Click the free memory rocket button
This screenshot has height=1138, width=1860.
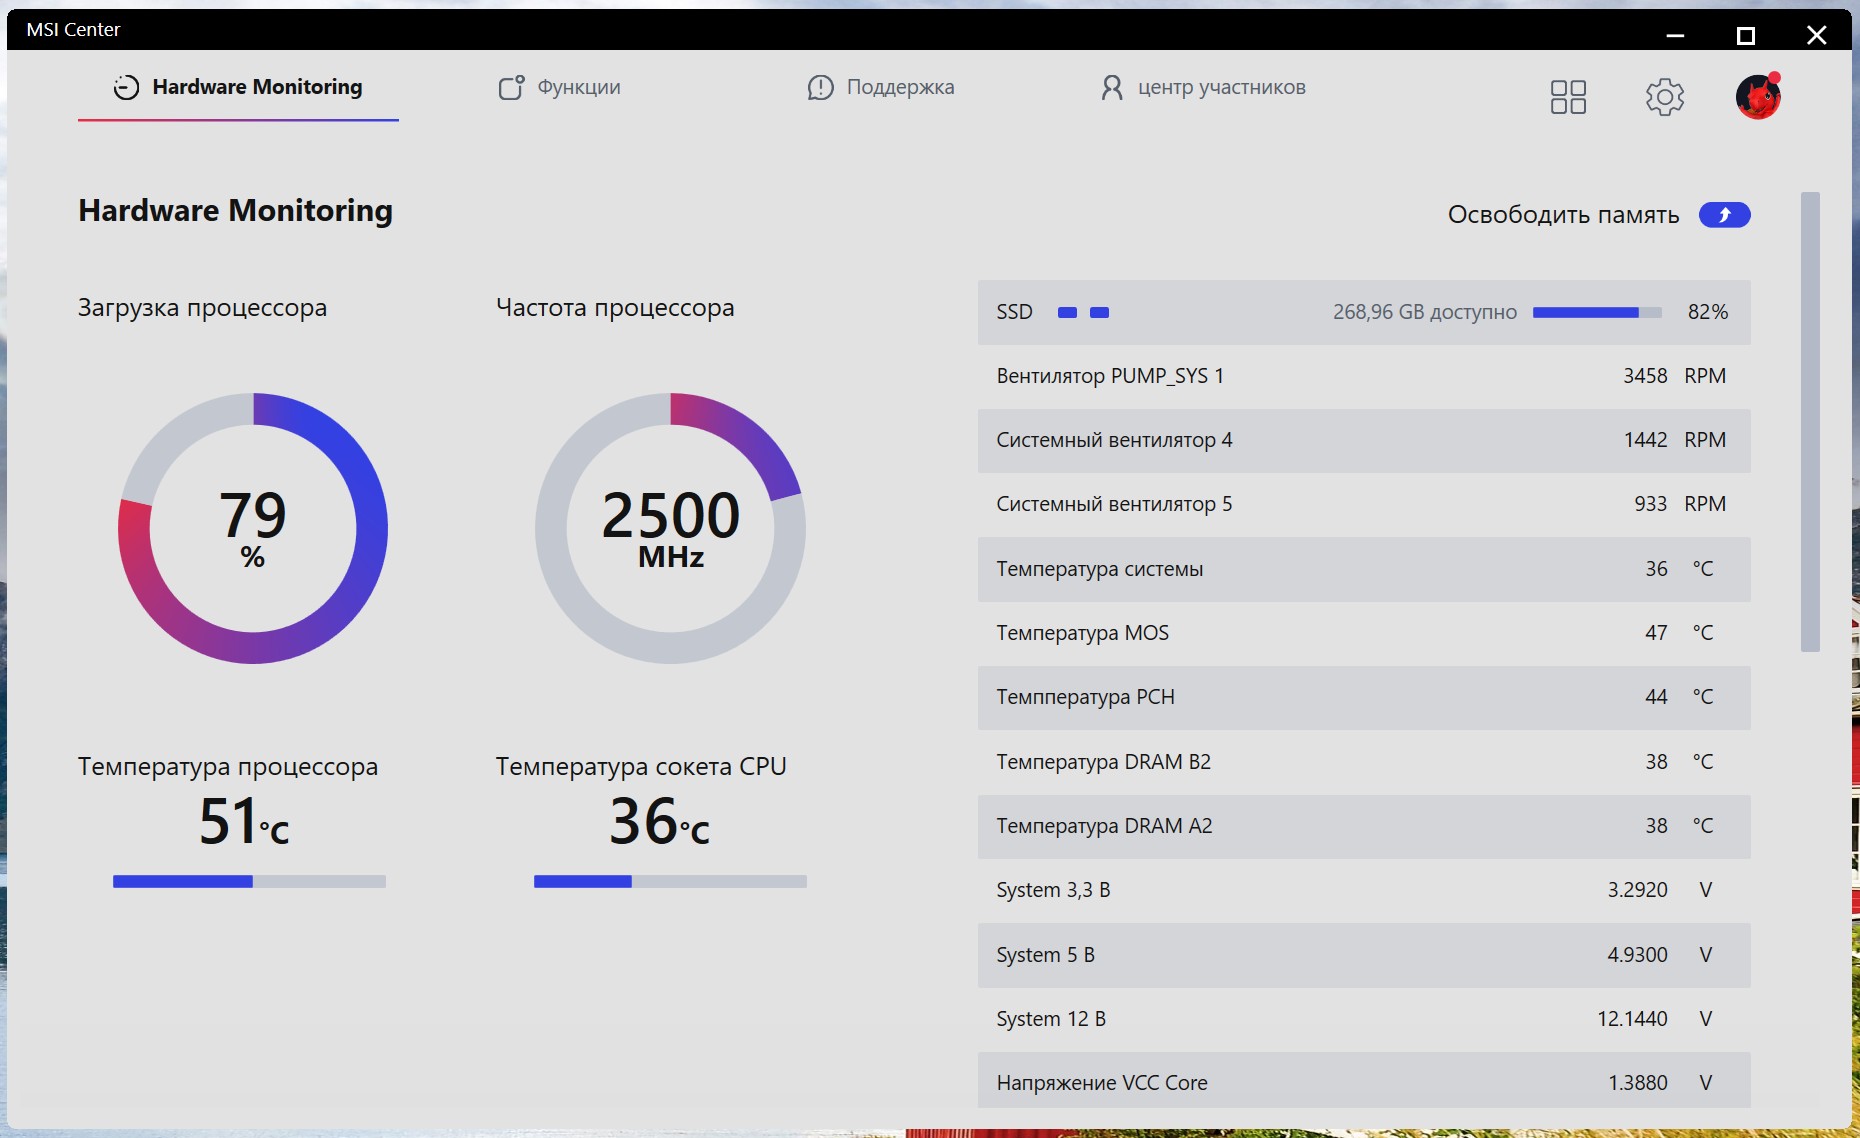click(1724, 215)
